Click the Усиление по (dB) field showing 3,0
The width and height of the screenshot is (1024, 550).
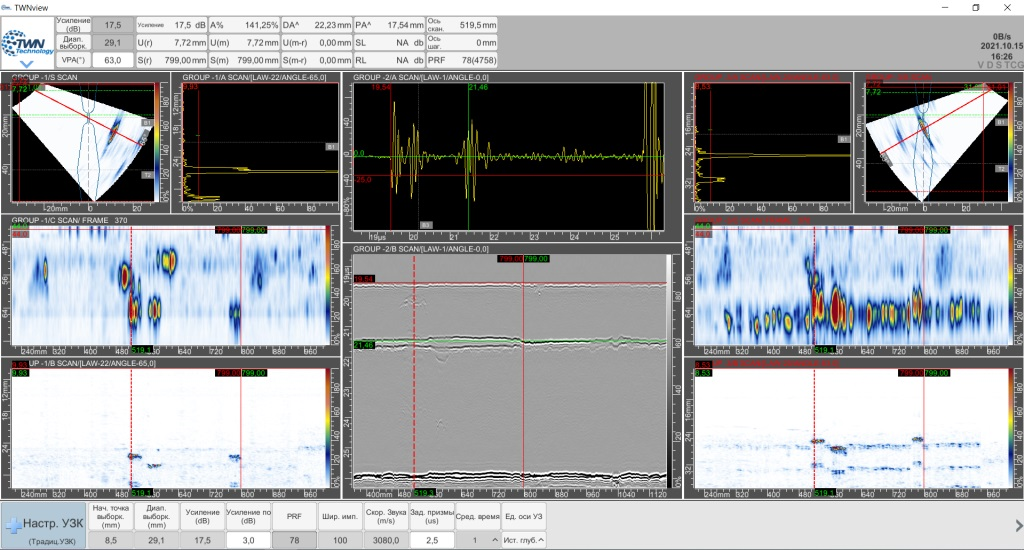(246, 540)
